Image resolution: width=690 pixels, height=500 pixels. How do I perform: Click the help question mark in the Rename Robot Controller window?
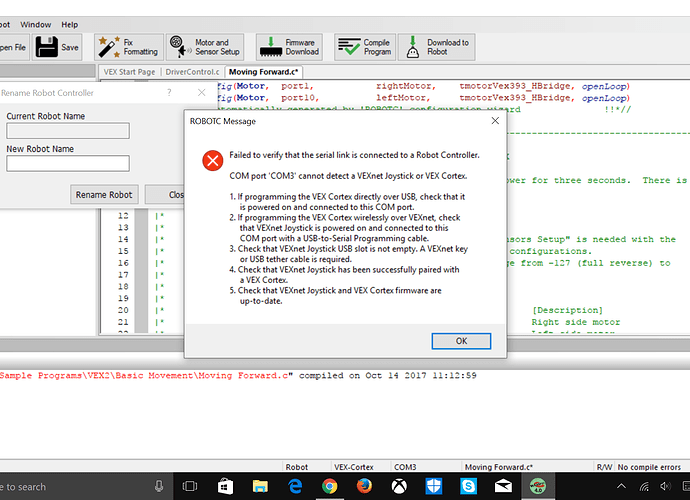click(169, 92)
